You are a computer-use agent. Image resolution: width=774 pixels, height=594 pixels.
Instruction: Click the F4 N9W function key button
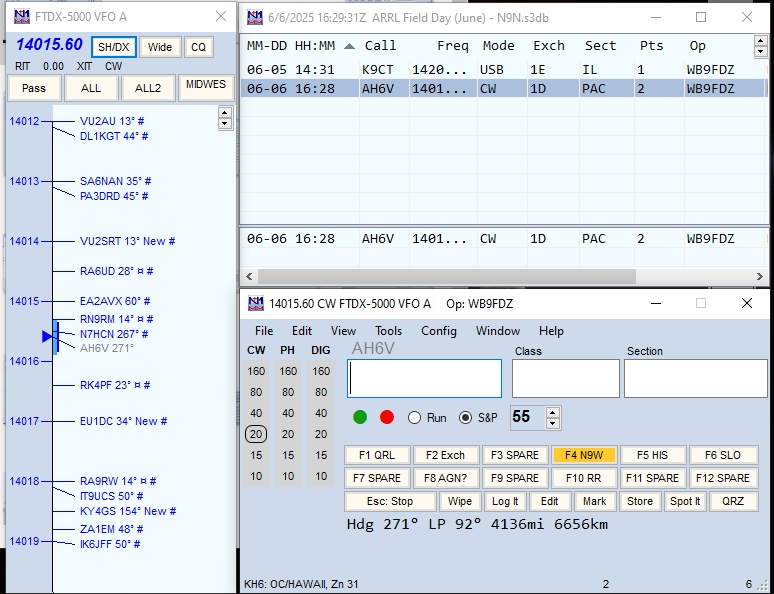584,455
